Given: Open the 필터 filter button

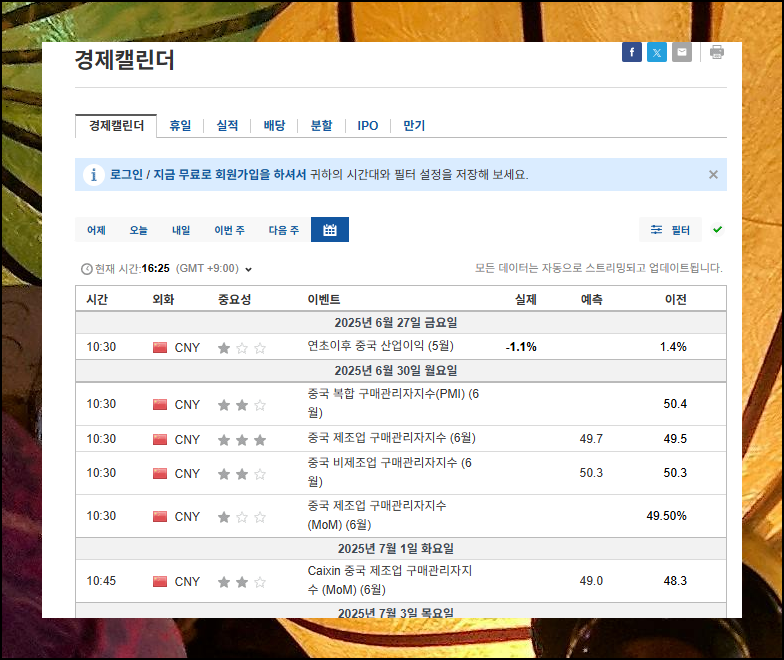Looking at the screenshot, I should 670,230.
